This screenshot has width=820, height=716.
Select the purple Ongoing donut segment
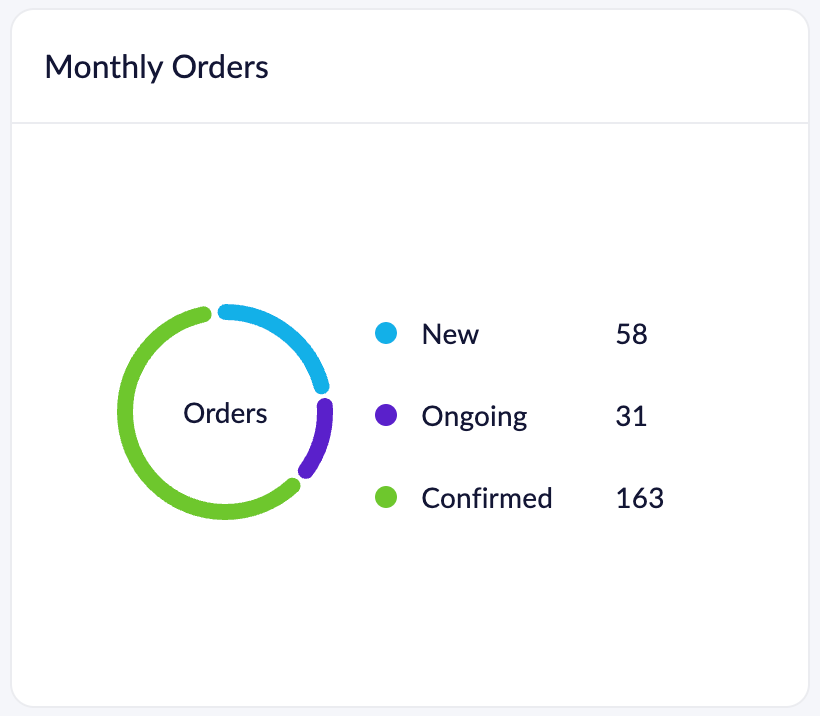tap(320, 440)
